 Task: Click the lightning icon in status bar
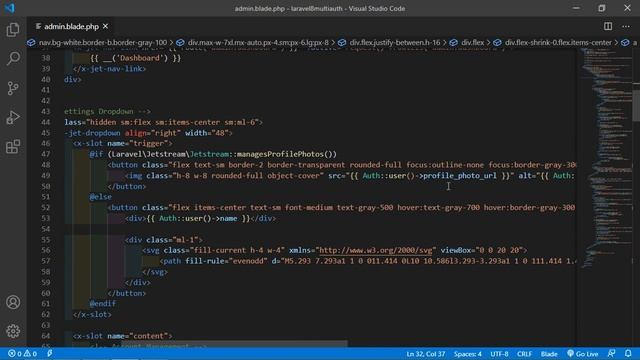[x=50, y=353]
